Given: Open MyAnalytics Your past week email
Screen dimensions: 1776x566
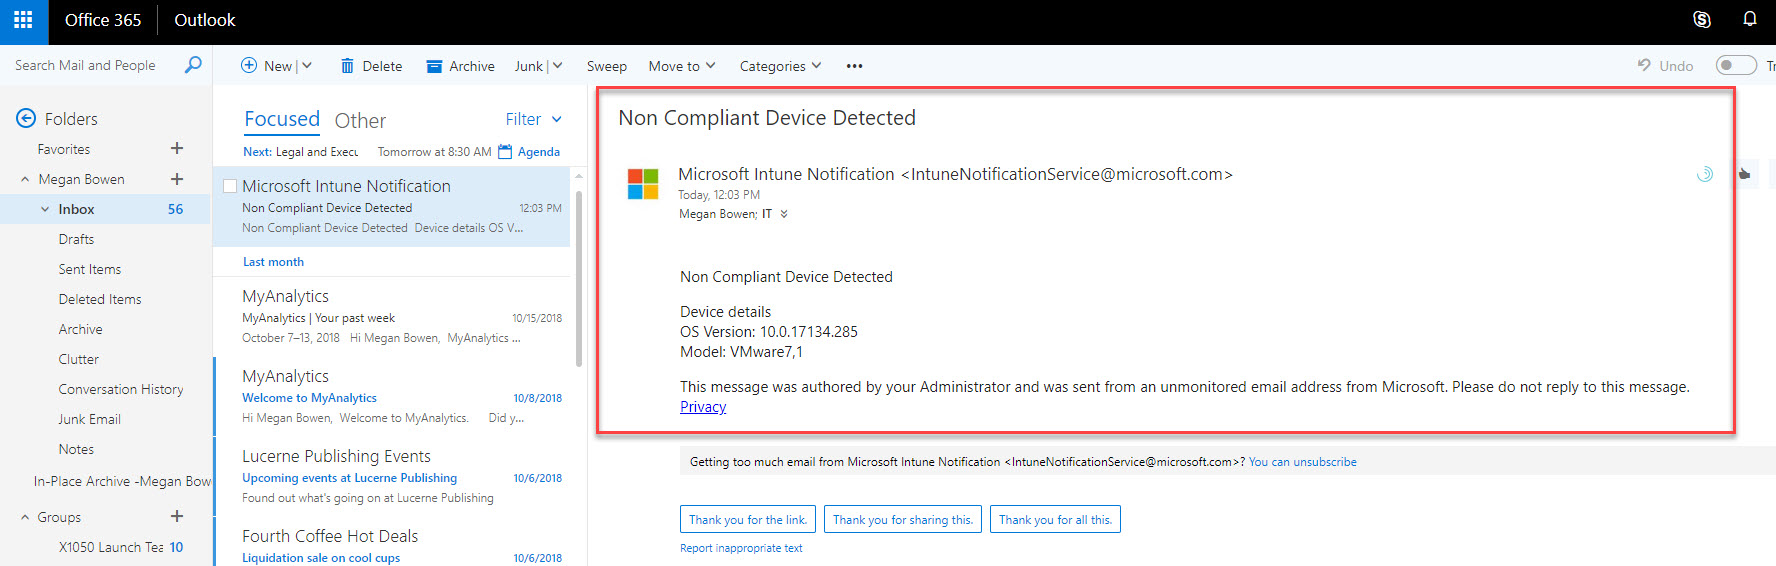Looking at the screenshot, I should 392,316.
